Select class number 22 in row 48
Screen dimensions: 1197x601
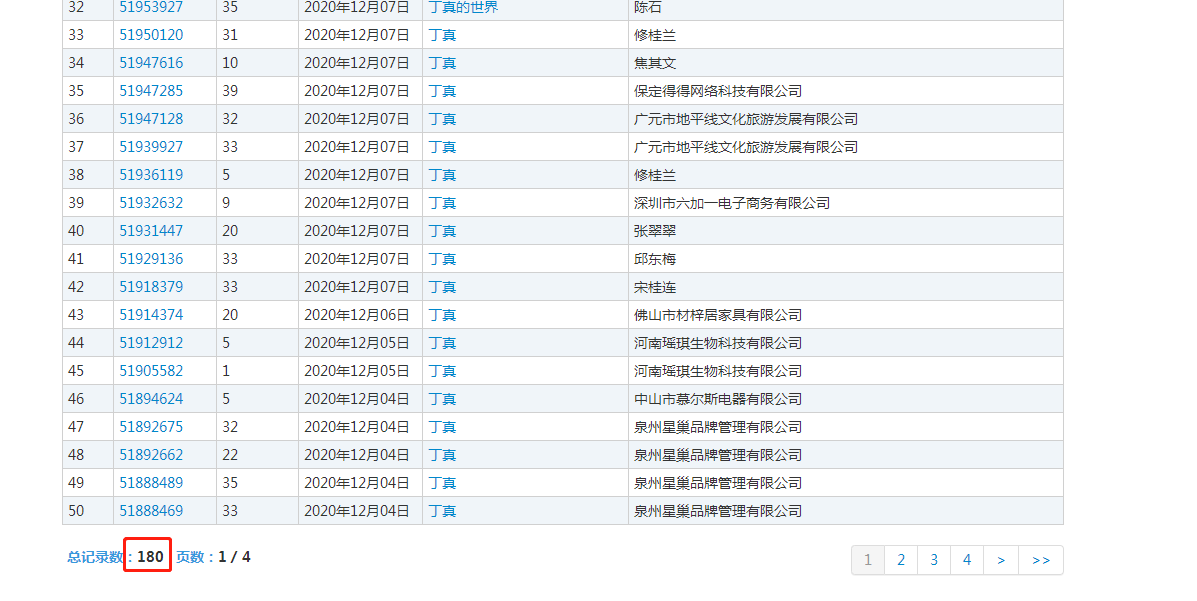(230, 455)
